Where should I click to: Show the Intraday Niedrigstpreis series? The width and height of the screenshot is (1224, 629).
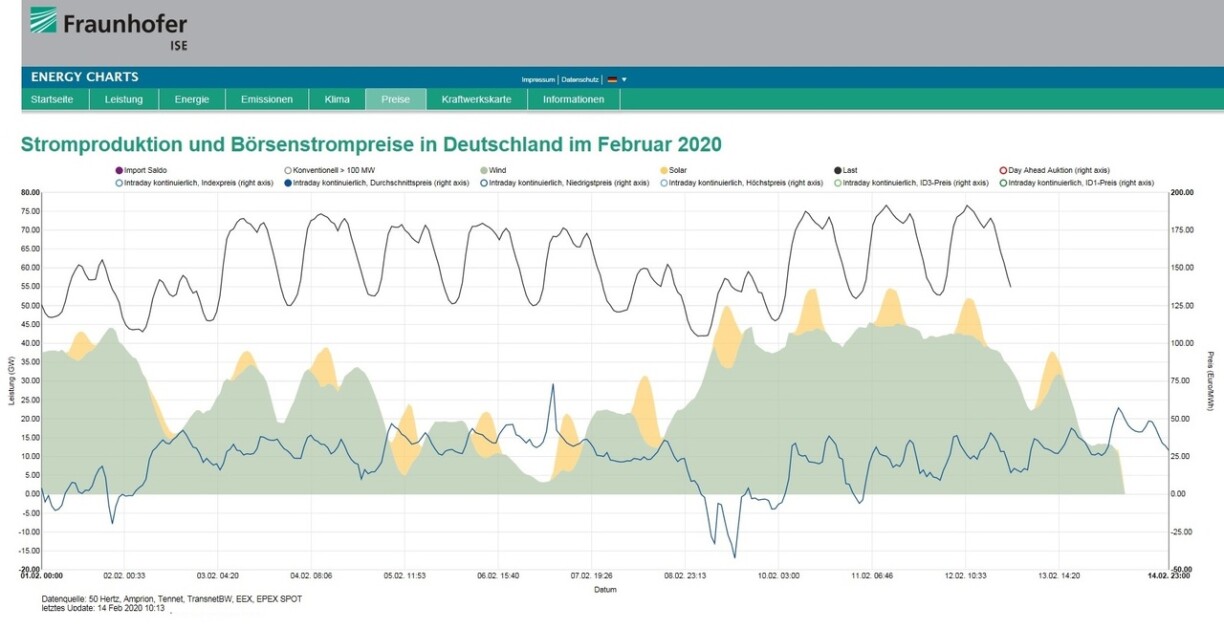483,183
